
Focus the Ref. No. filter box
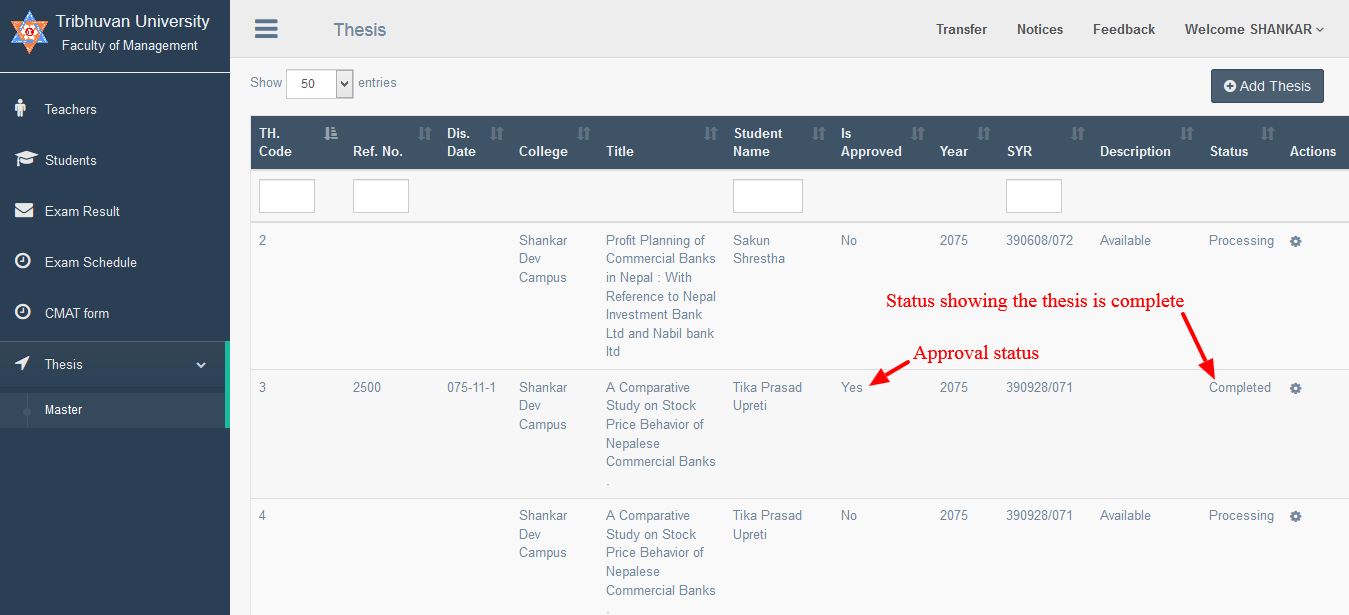[x=380, y=196]
